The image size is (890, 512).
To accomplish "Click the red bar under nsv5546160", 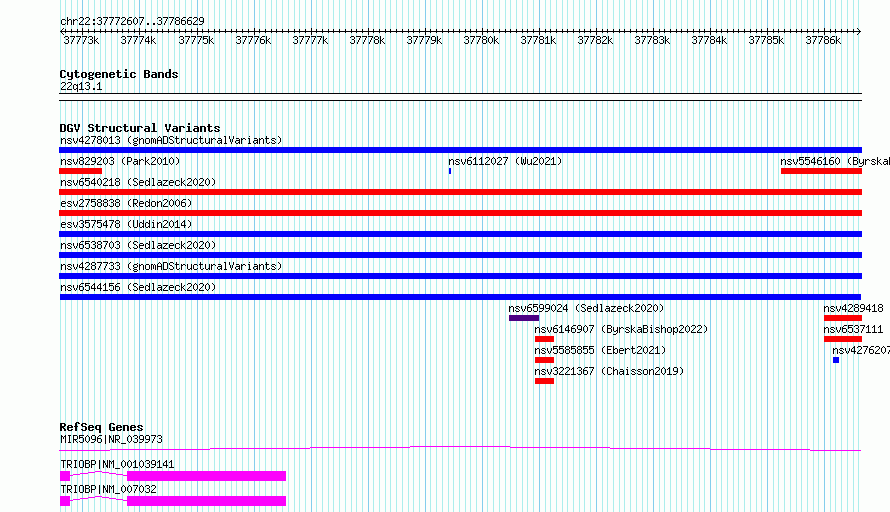I will 821,171.
